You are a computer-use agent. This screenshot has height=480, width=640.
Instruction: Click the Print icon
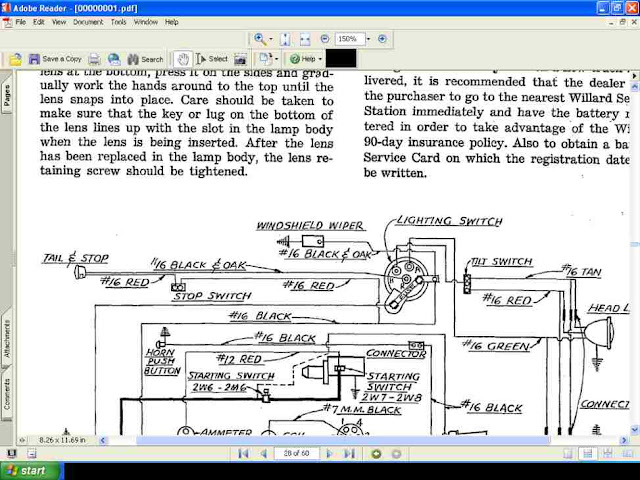click(94, 60)
